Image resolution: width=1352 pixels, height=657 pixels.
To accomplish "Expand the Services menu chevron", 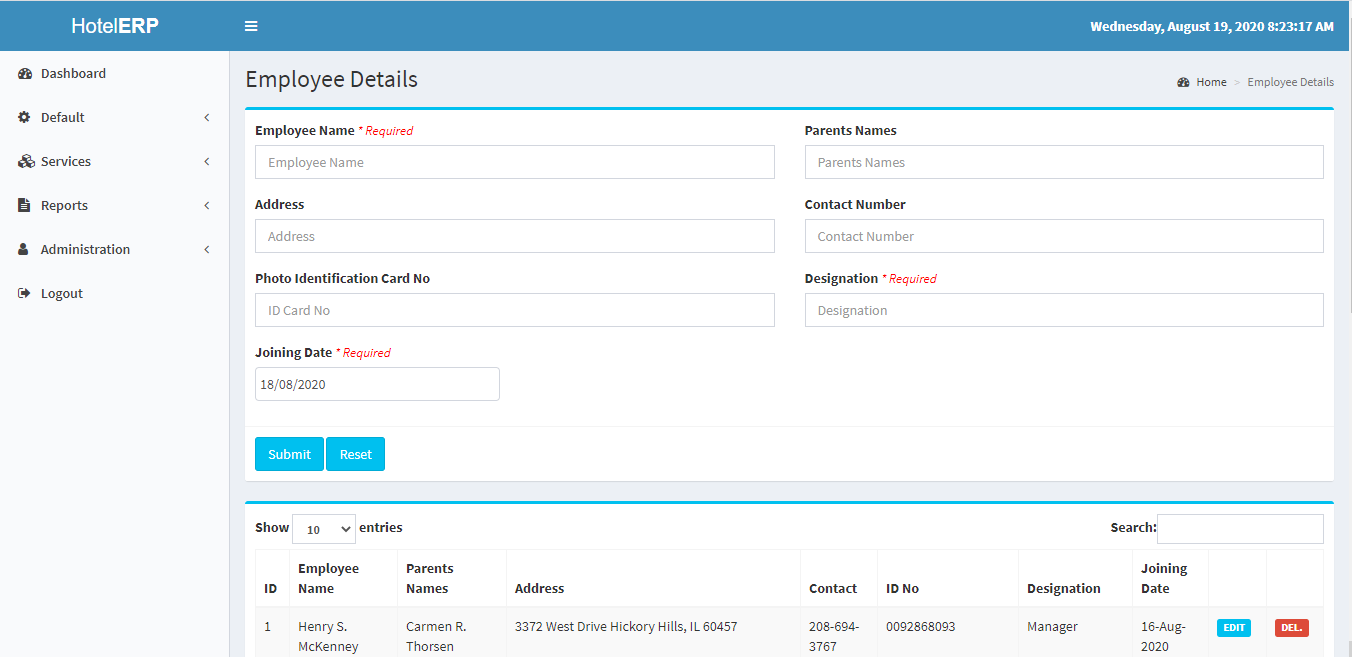I will 206,161.
